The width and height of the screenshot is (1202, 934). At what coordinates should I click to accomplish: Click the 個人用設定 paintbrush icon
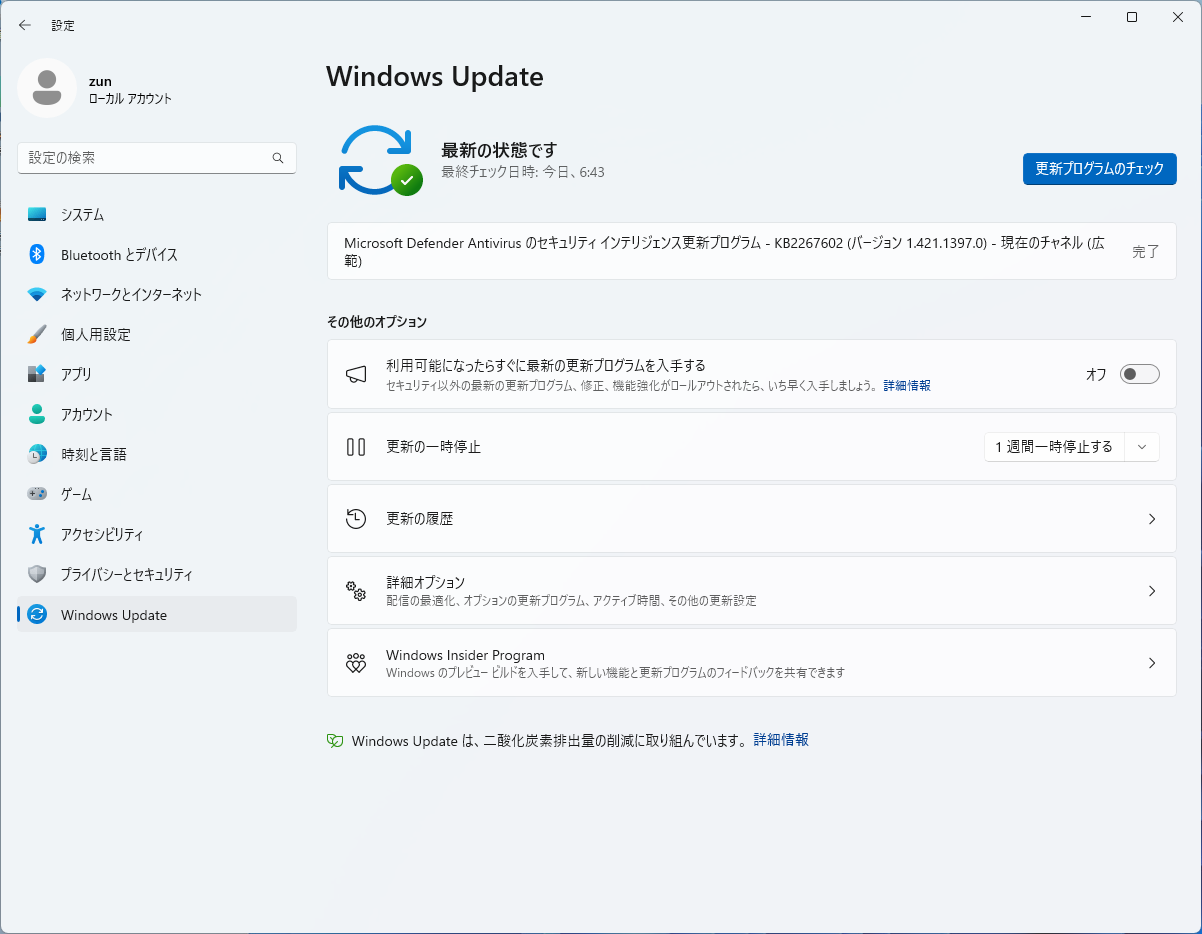[x=37, y=334]
